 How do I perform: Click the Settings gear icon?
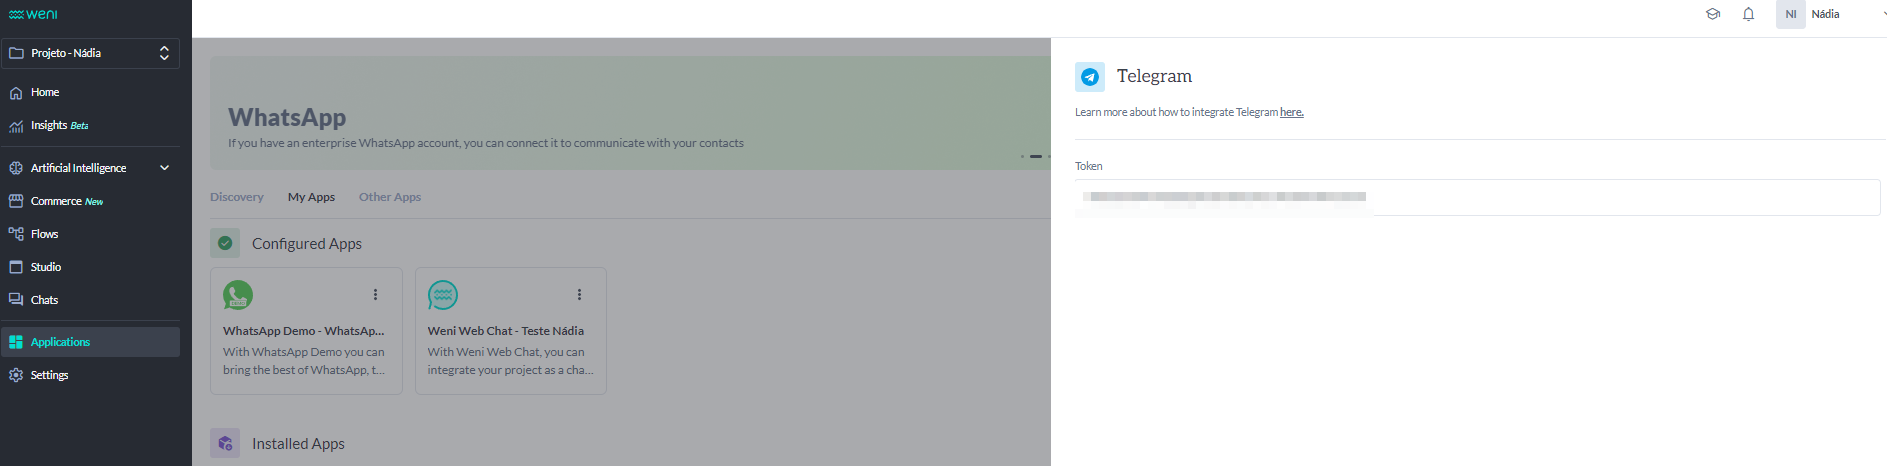pos(16,375)
